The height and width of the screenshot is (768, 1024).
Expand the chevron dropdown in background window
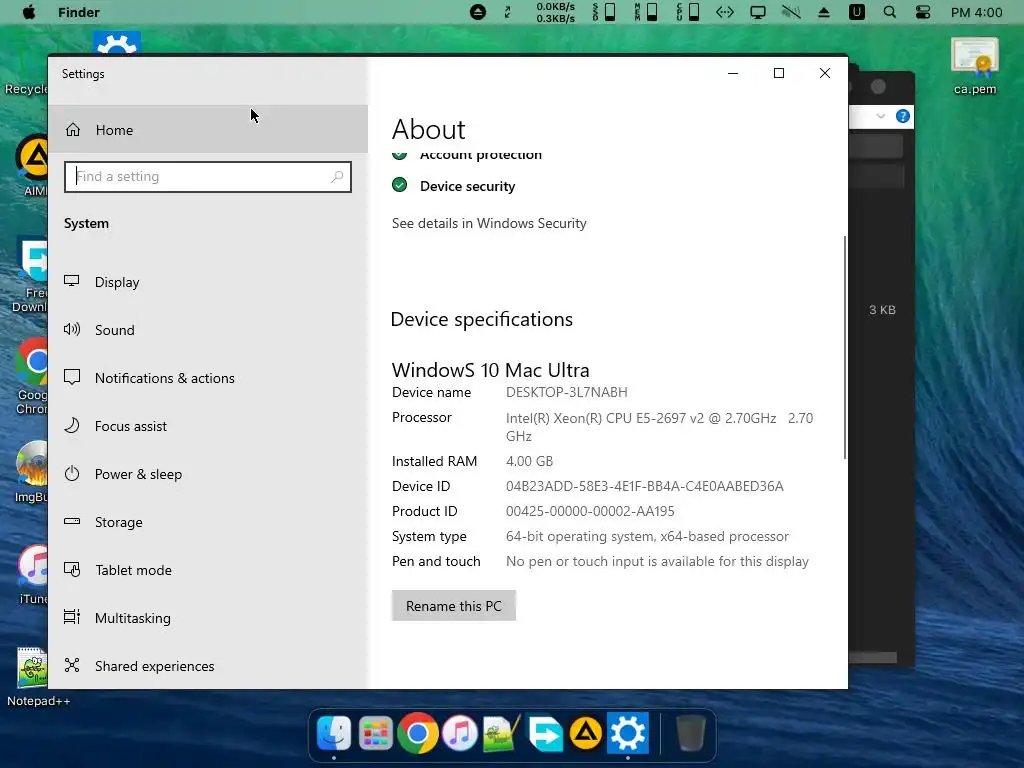pos(880,116)
